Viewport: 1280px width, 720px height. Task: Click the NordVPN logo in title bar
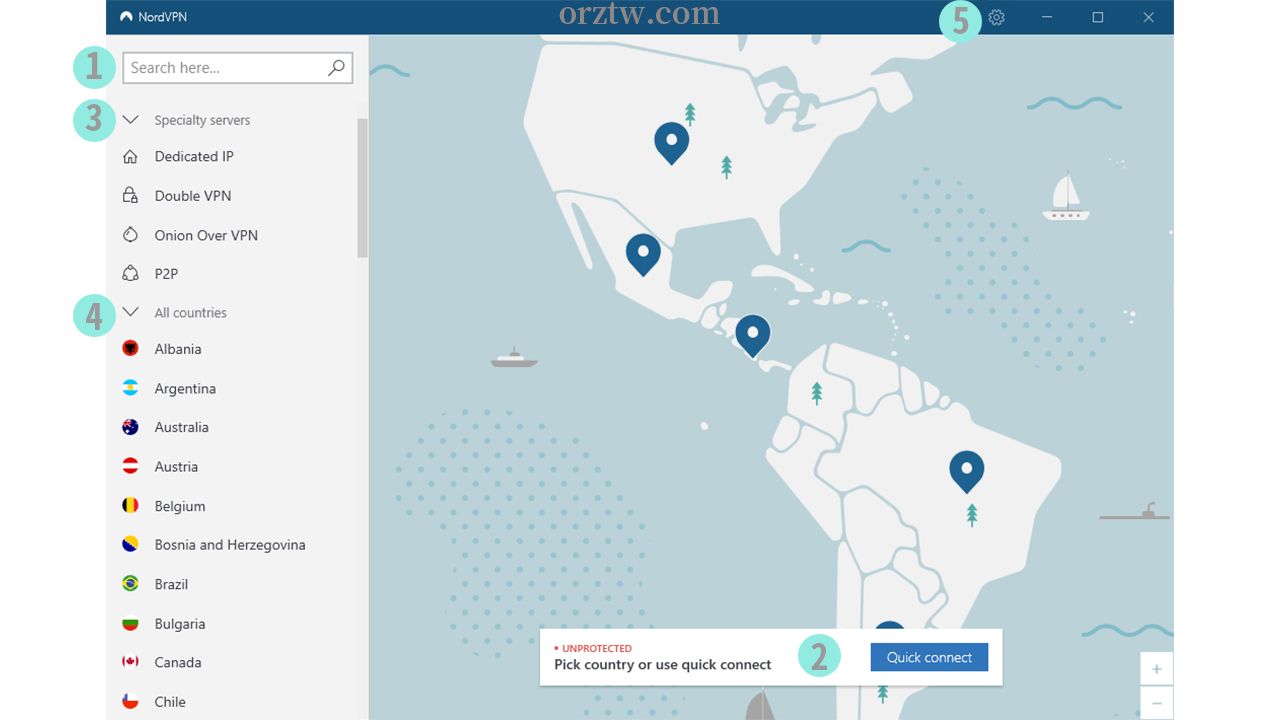click(x=126, y=17)
